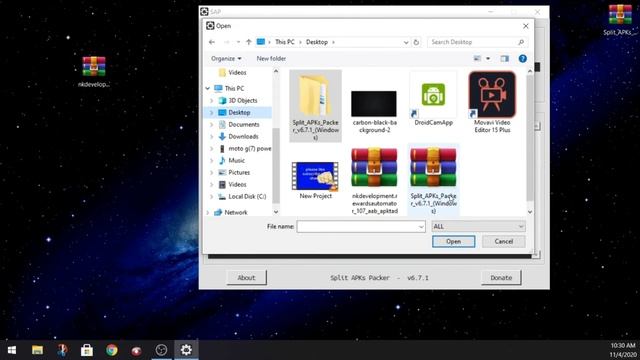Change view using the view icon

click(477, 59)
